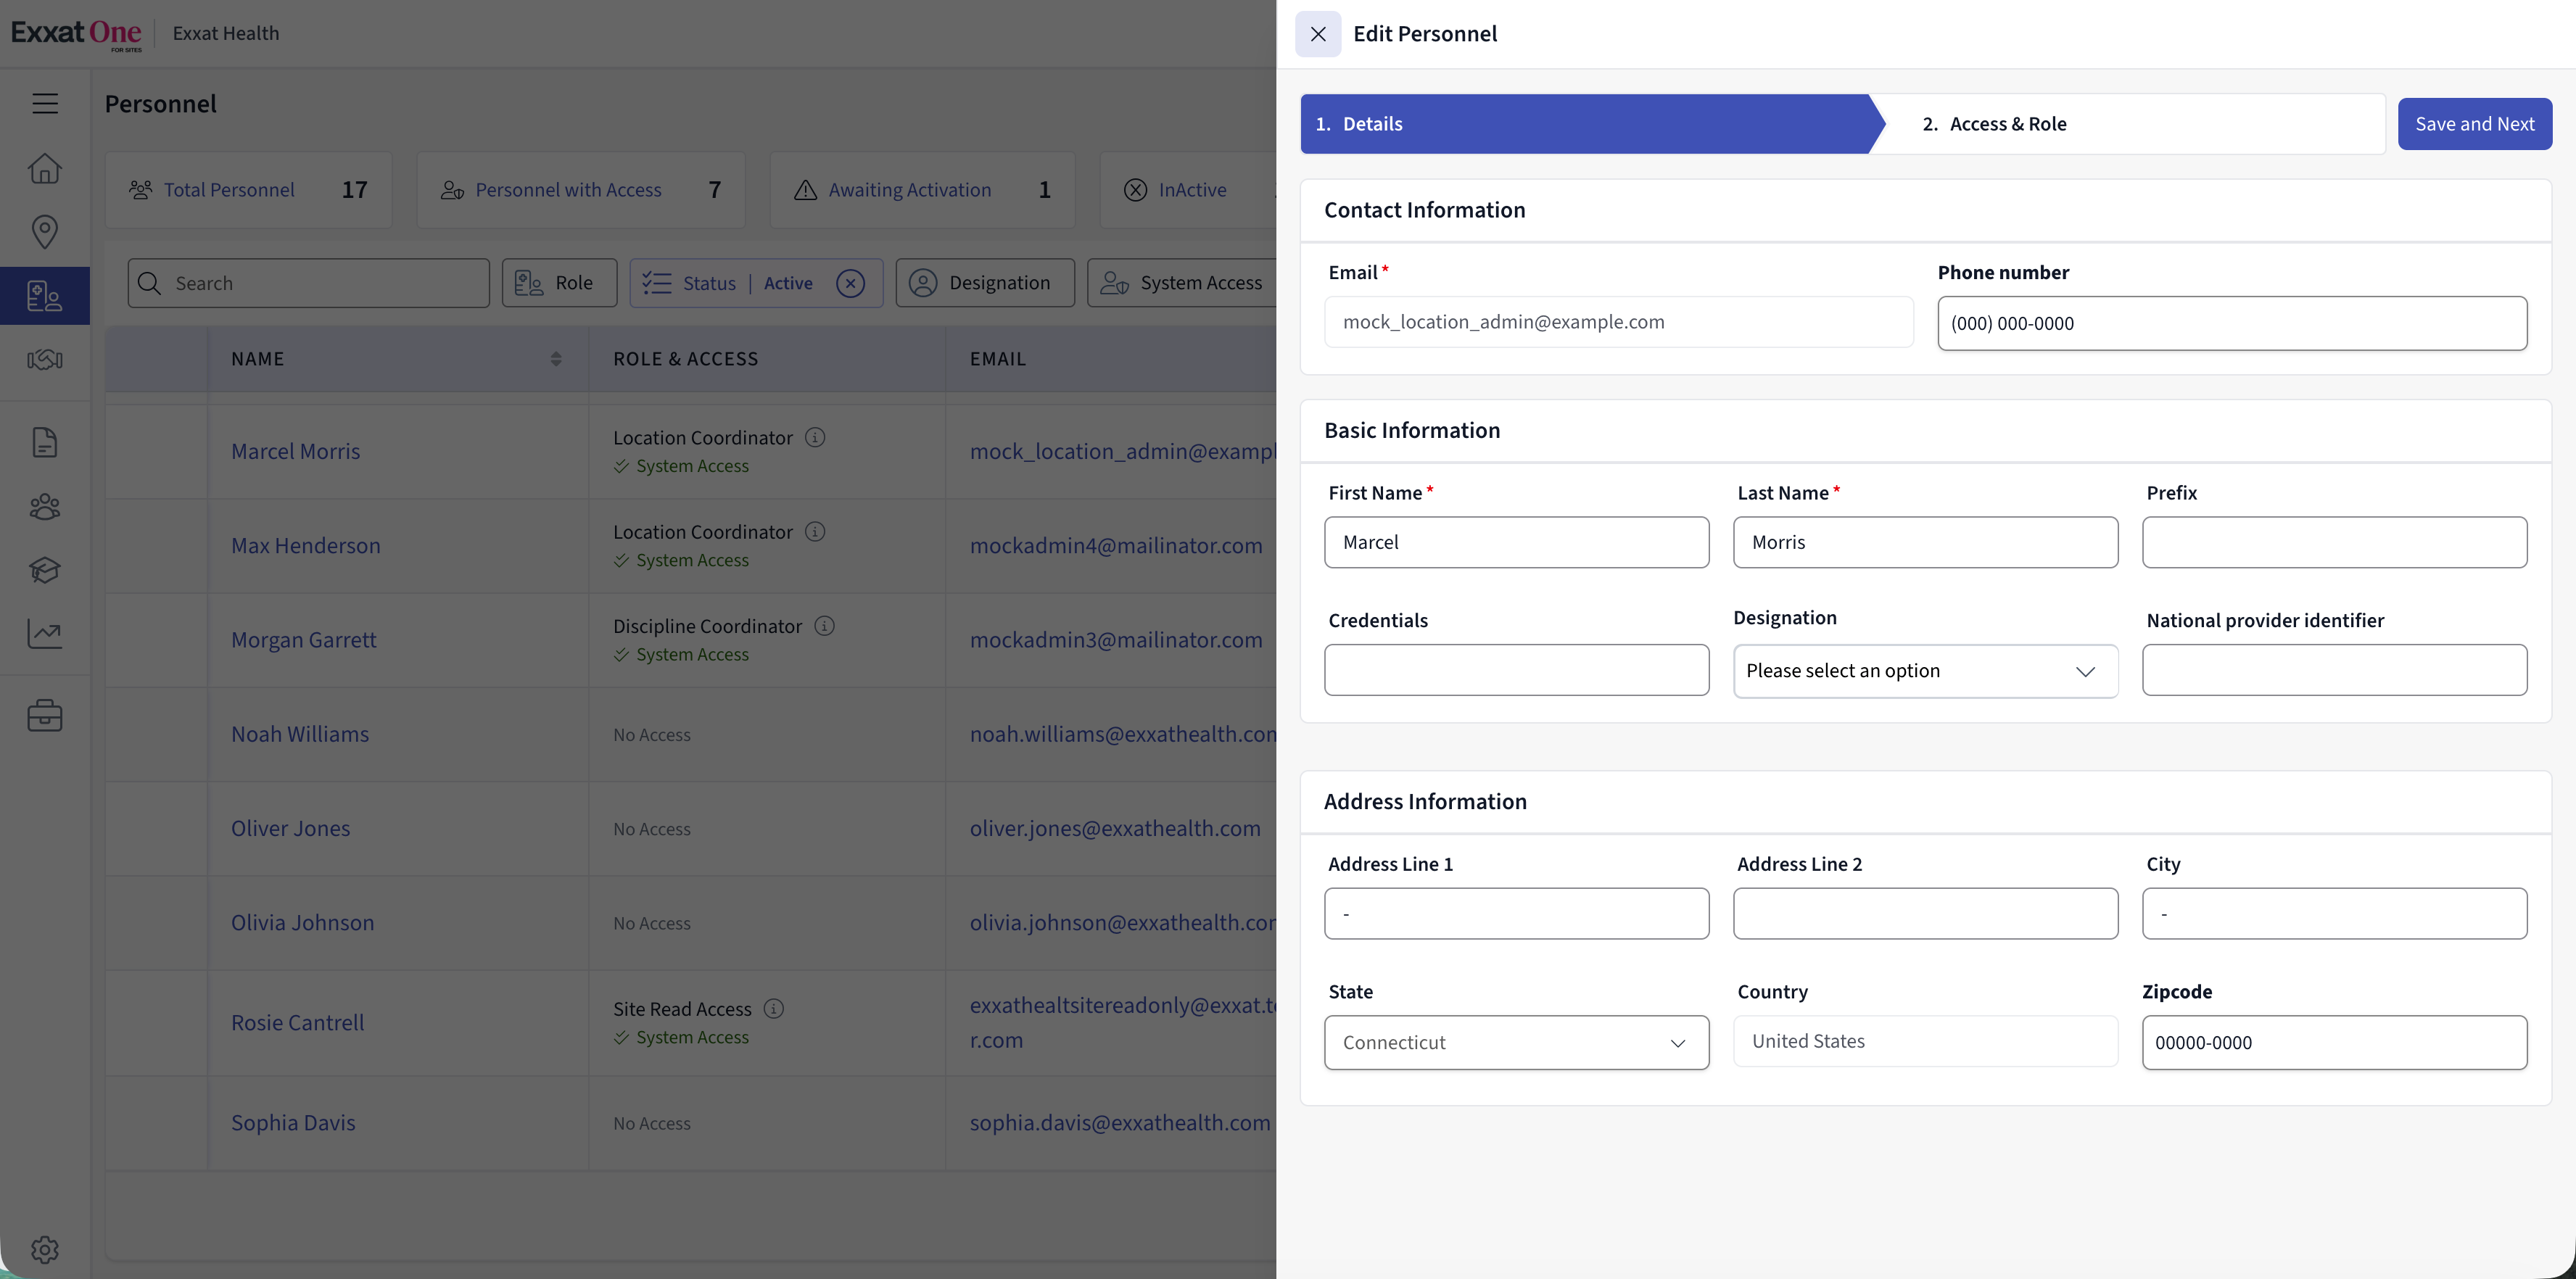Focus the Prefix field
The height and width of the screenshot is (1279, 2576).
[x=2334, y=543]
